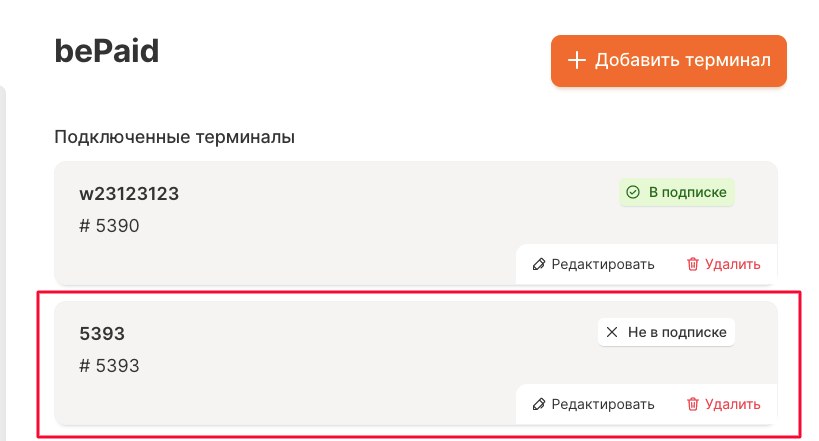Click the В подписке status badge
This screenshot has width=819, height=441.
(x=676, y=192)
